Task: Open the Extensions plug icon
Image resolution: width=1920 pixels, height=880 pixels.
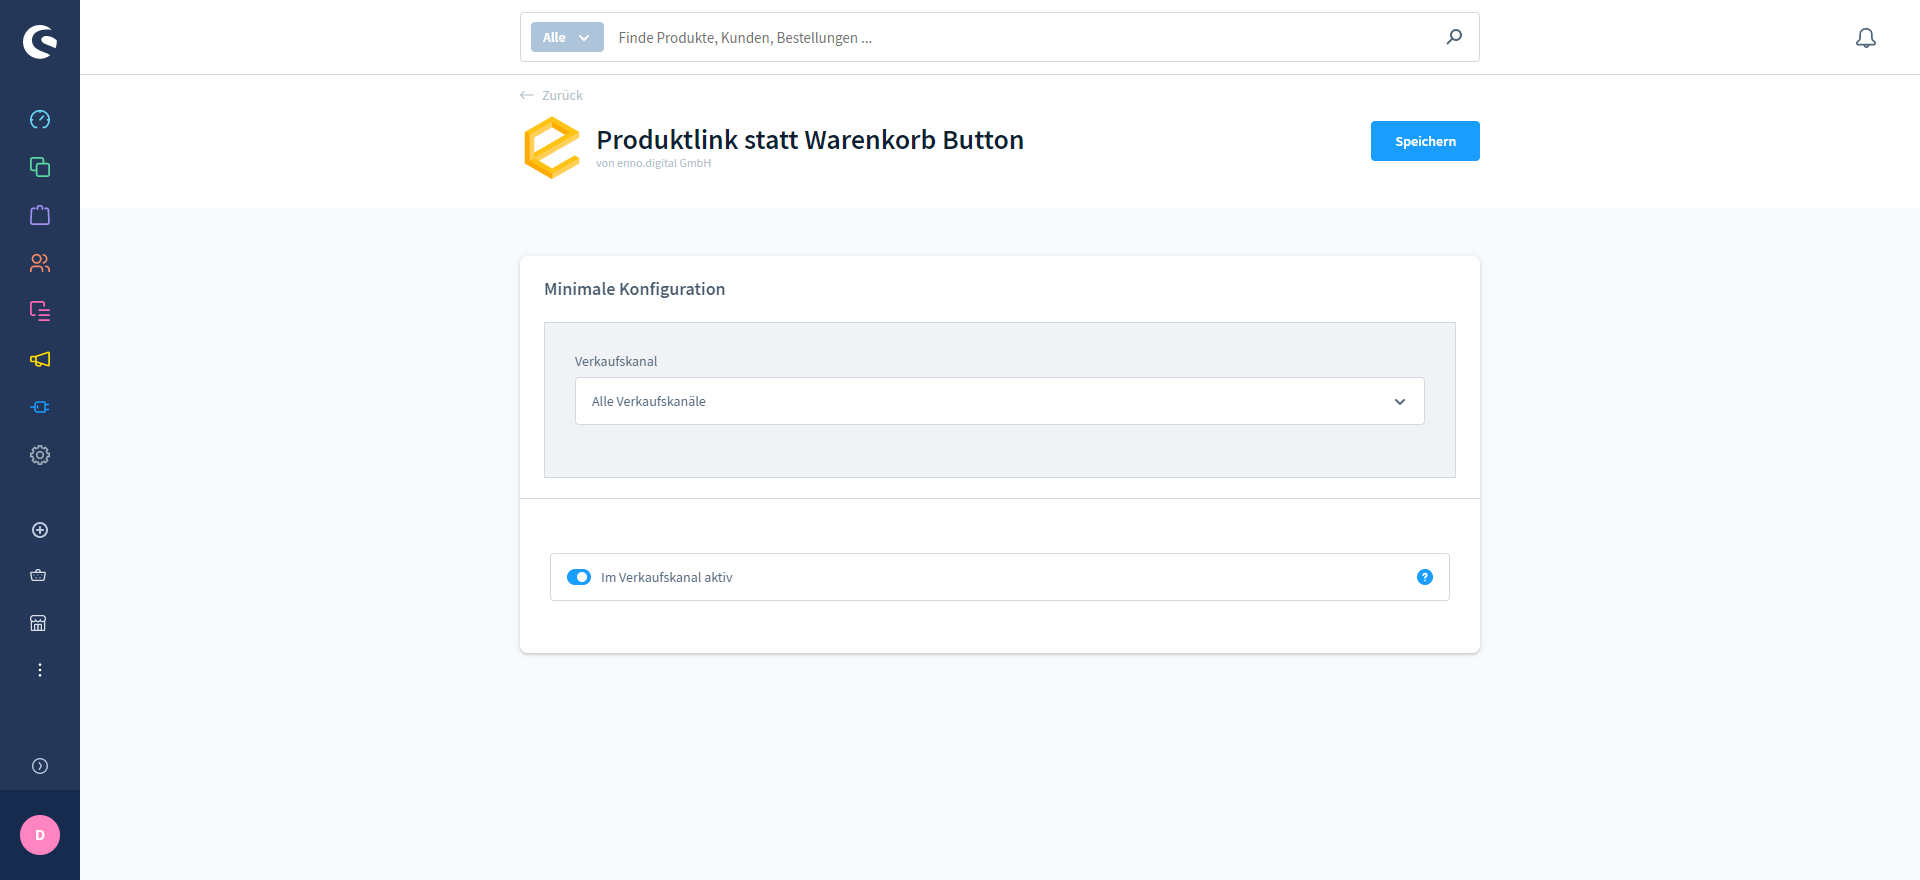Action: click(40, 407)
